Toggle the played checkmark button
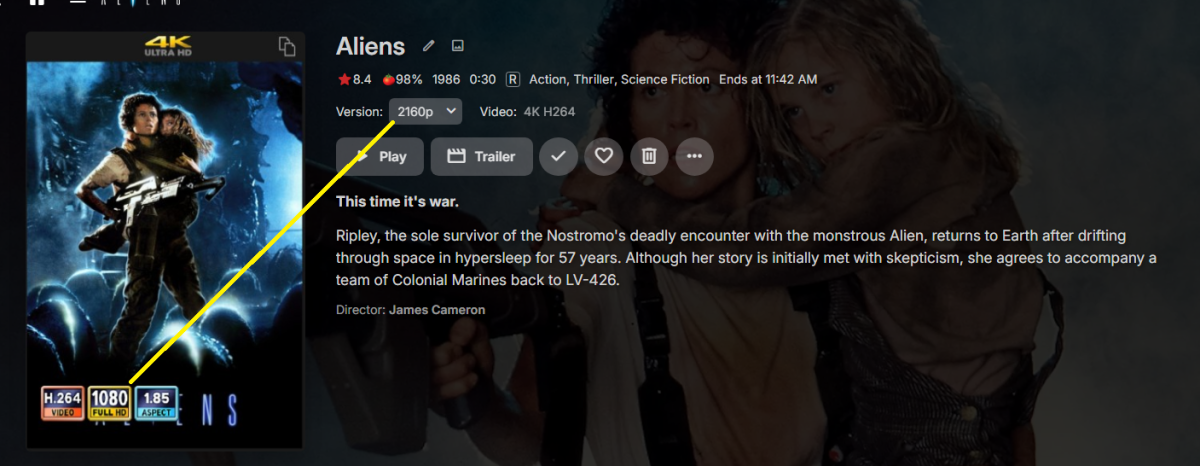 tap(558, 156)
